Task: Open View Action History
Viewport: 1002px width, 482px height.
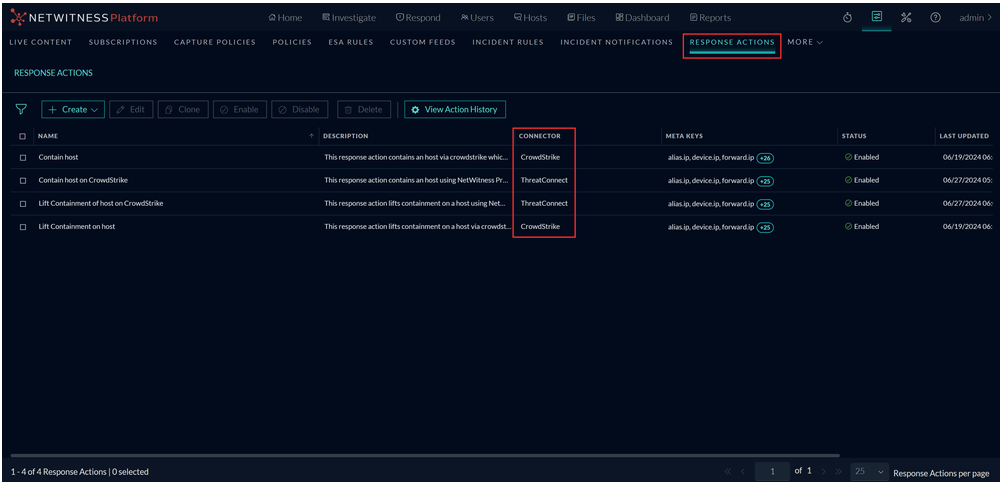Action: (455, 109)
